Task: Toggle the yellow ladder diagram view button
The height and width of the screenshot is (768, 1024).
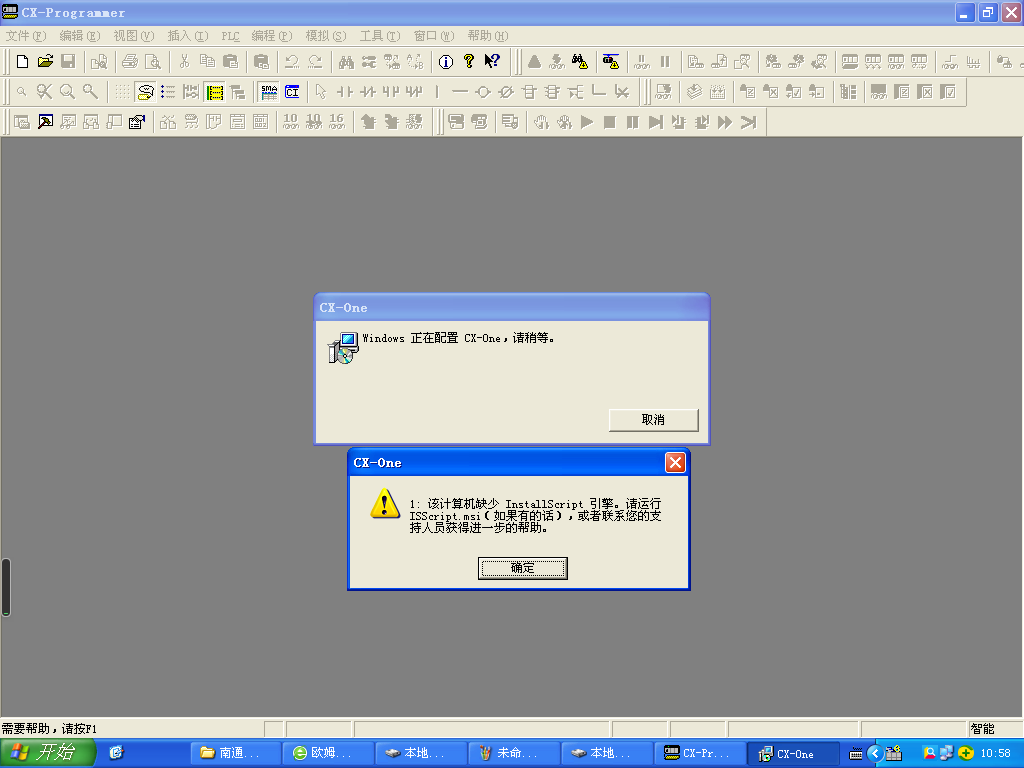Action: (214, 92)
